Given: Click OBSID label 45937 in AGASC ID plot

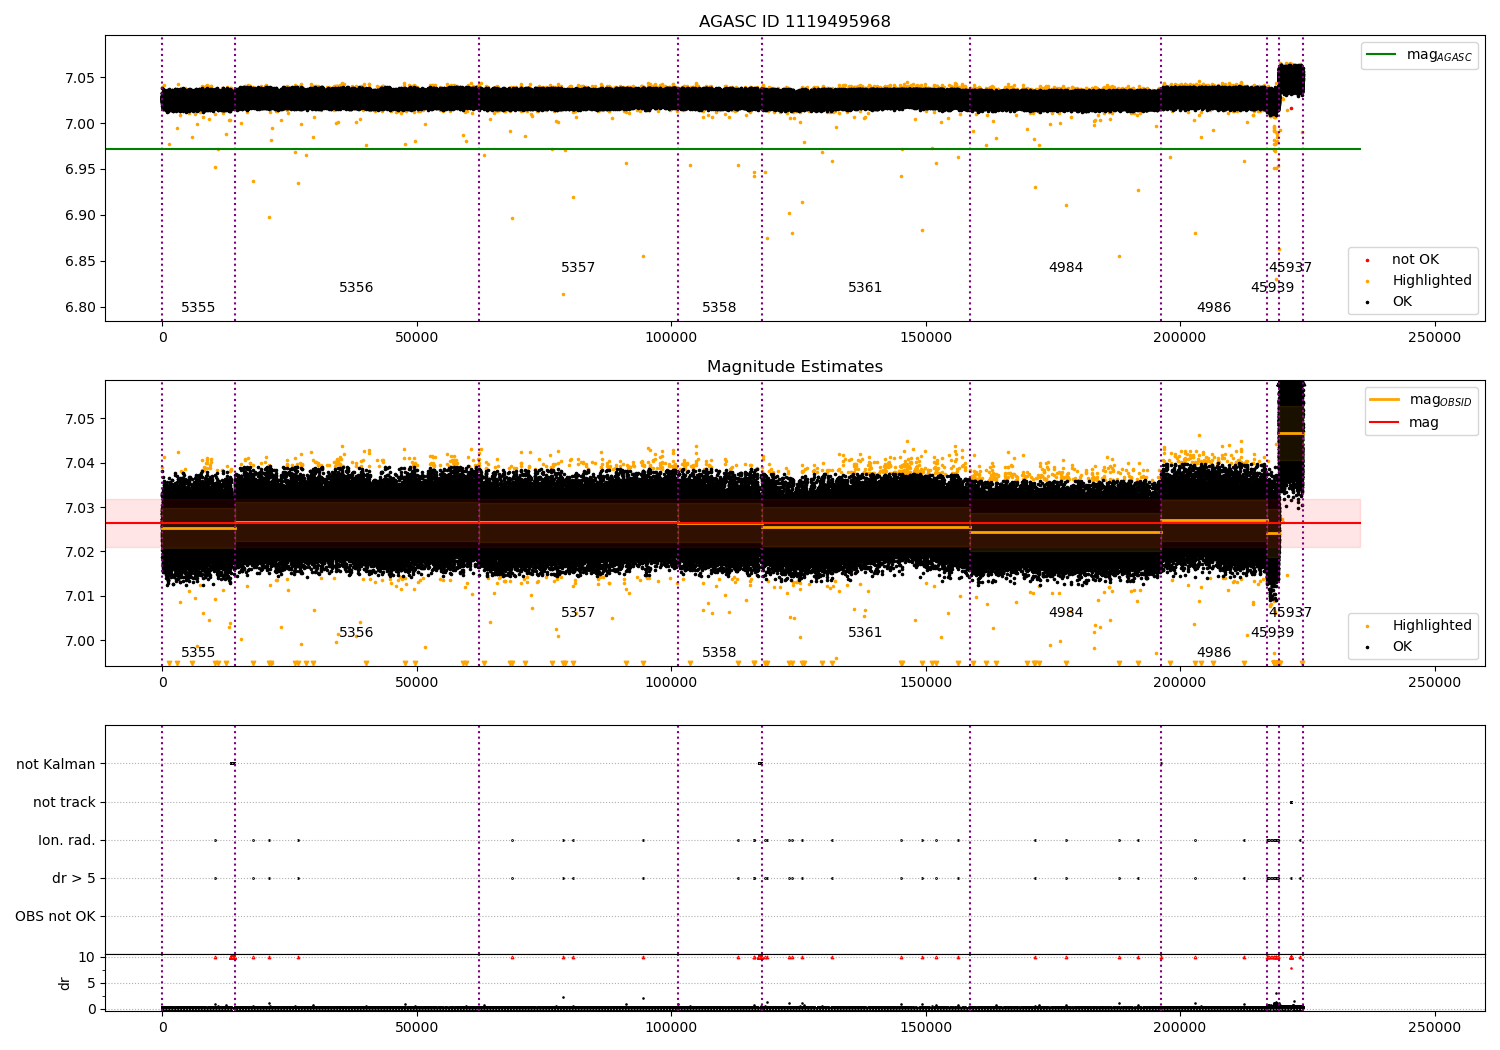Looking at the screenshot, I should (1290, 268).
